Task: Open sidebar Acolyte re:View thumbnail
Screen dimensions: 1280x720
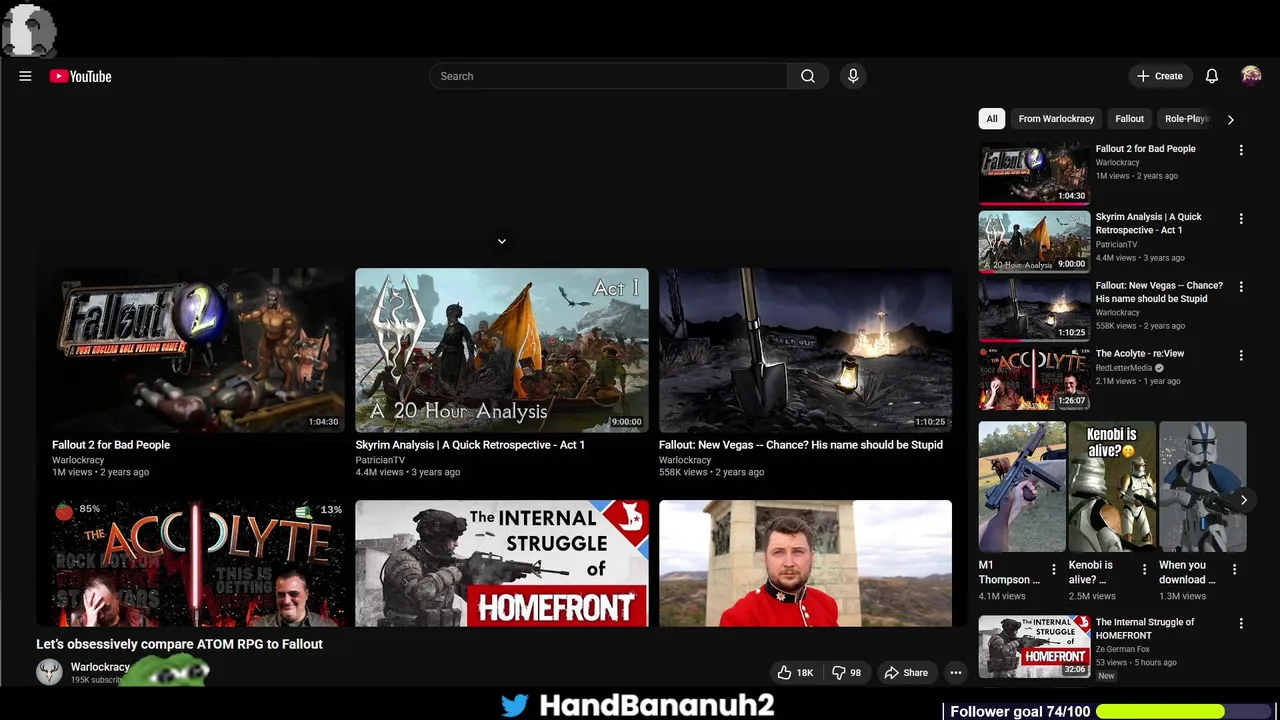Action: (x=1034, y=378)
